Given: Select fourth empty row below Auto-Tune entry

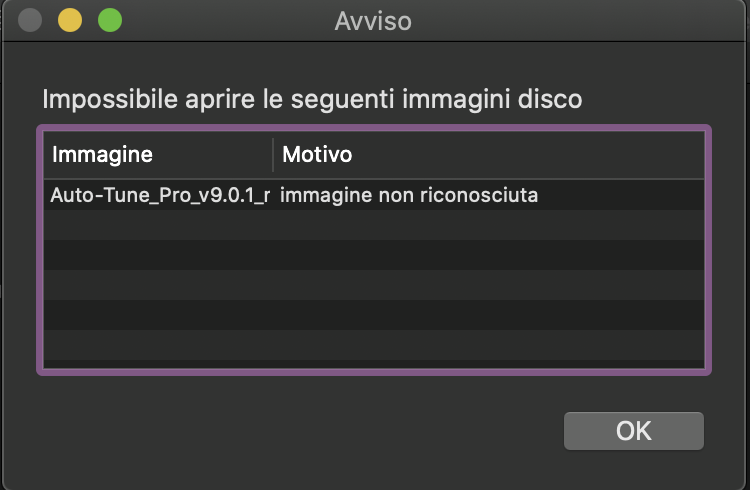Looking at the screenshot, I should pyautogui.click(x=374, y=315).
